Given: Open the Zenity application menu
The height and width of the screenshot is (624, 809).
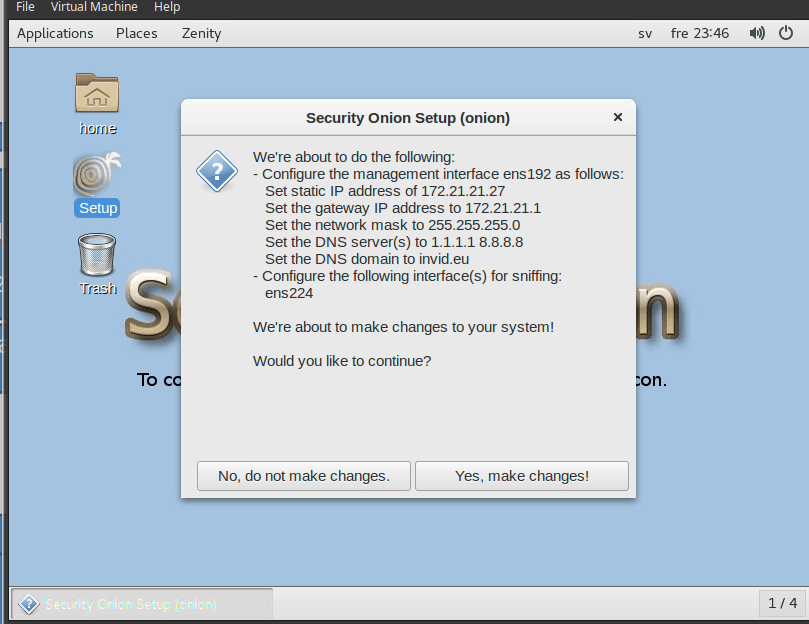Looking at the screenshot, I should coord(201,33).
